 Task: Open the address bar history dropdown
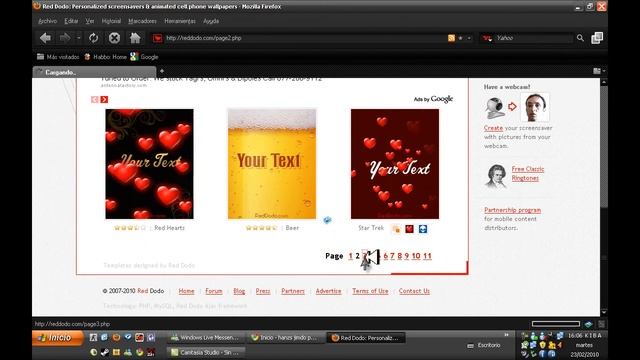[469, 38]
